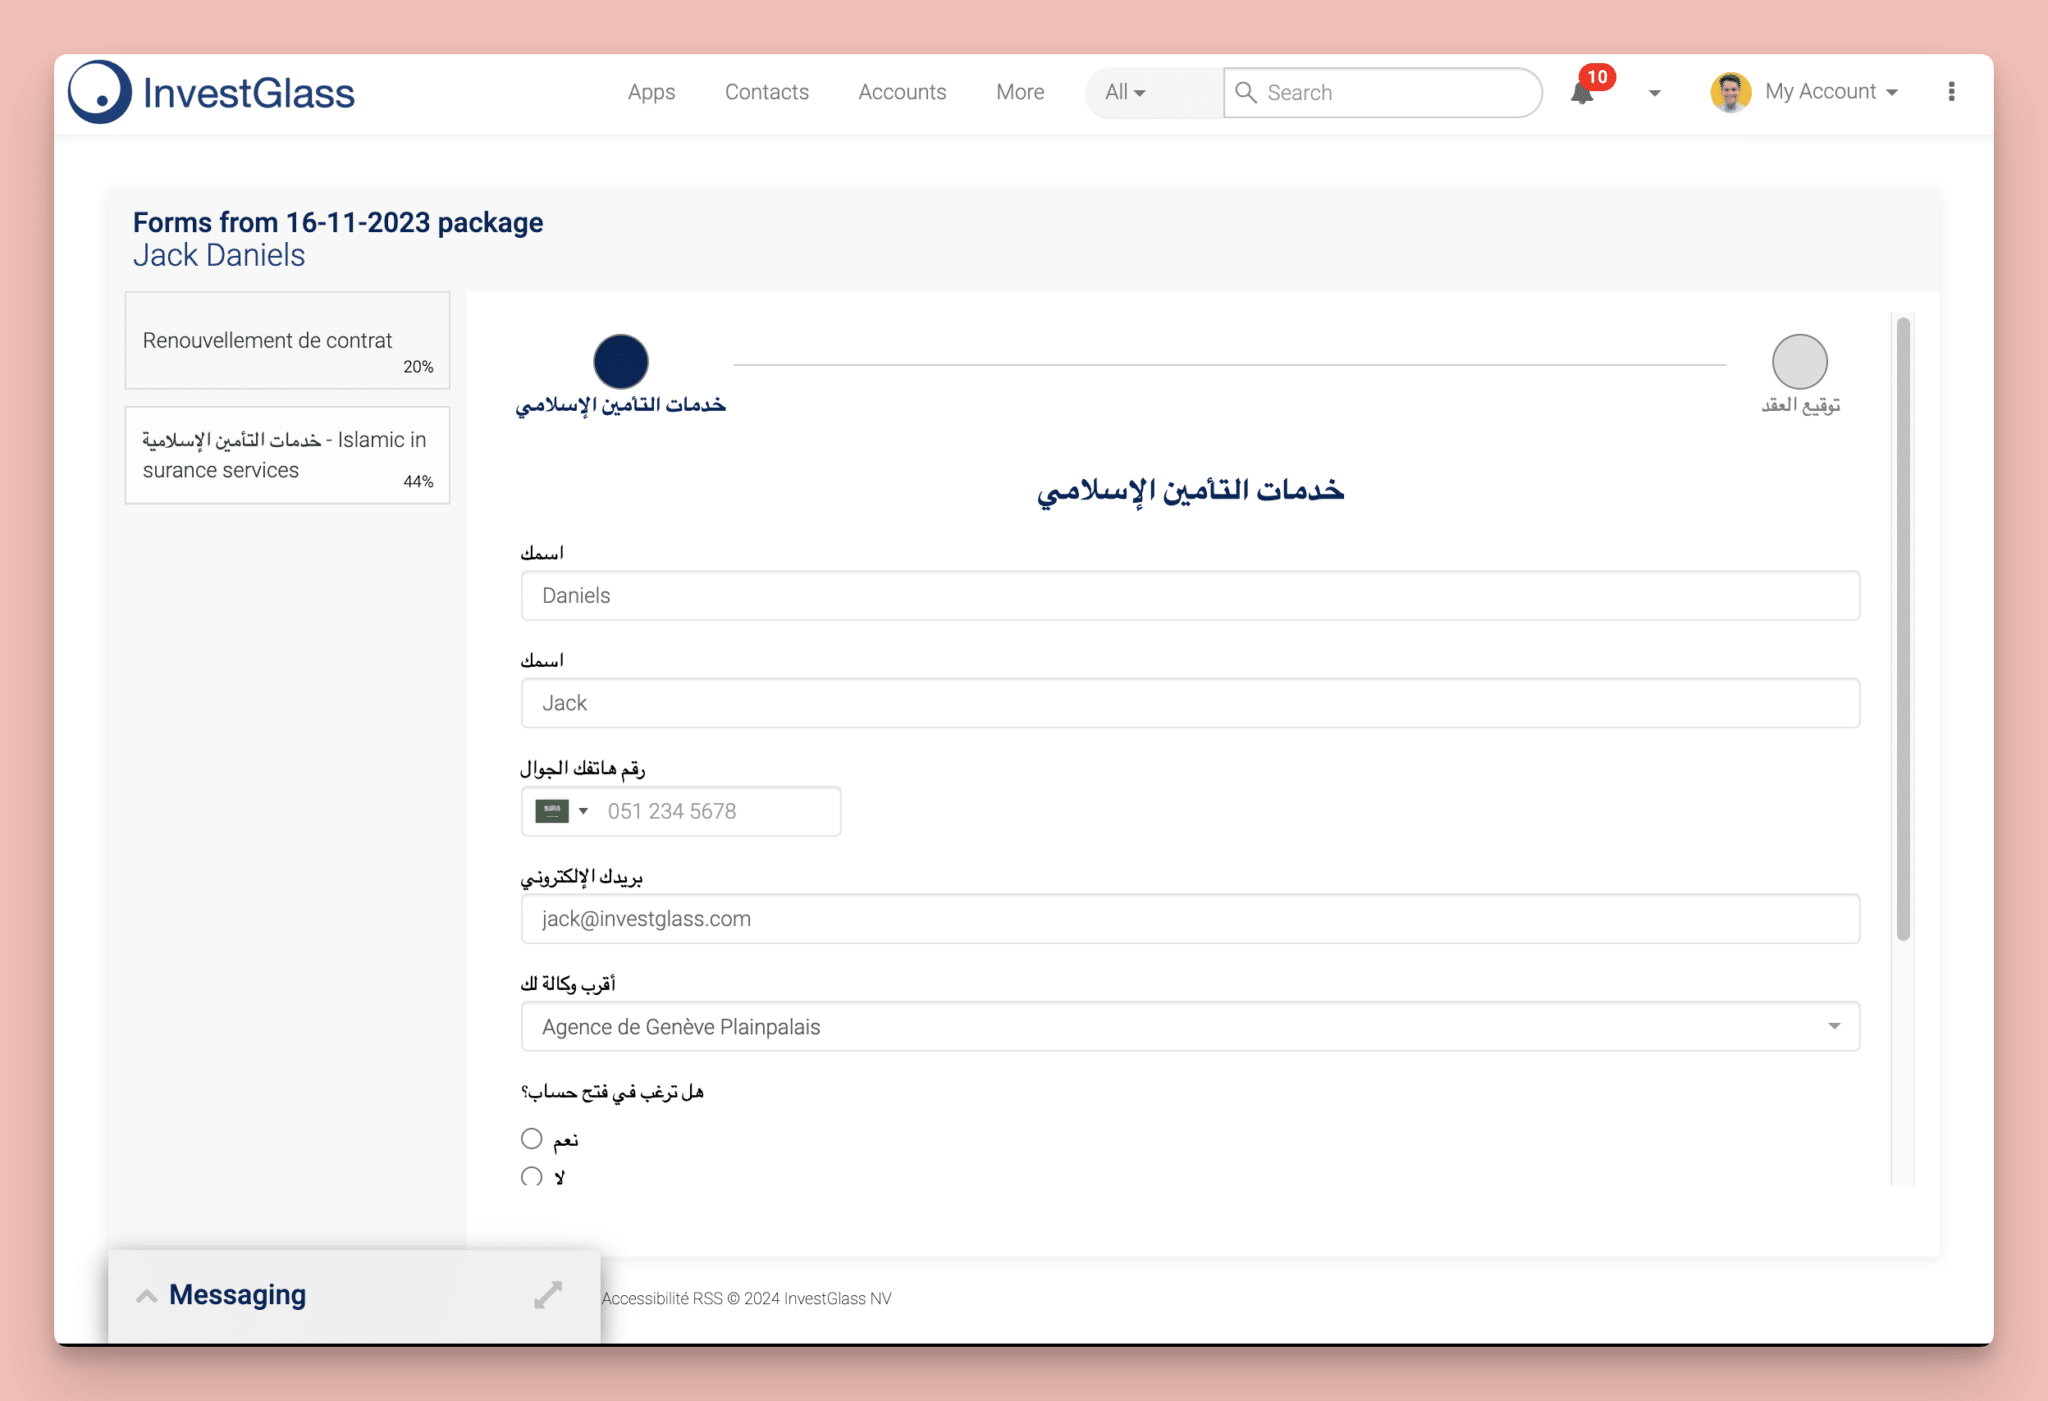
Task: Click Islamic Insurance Services form link
Action: tap(286, 456)
